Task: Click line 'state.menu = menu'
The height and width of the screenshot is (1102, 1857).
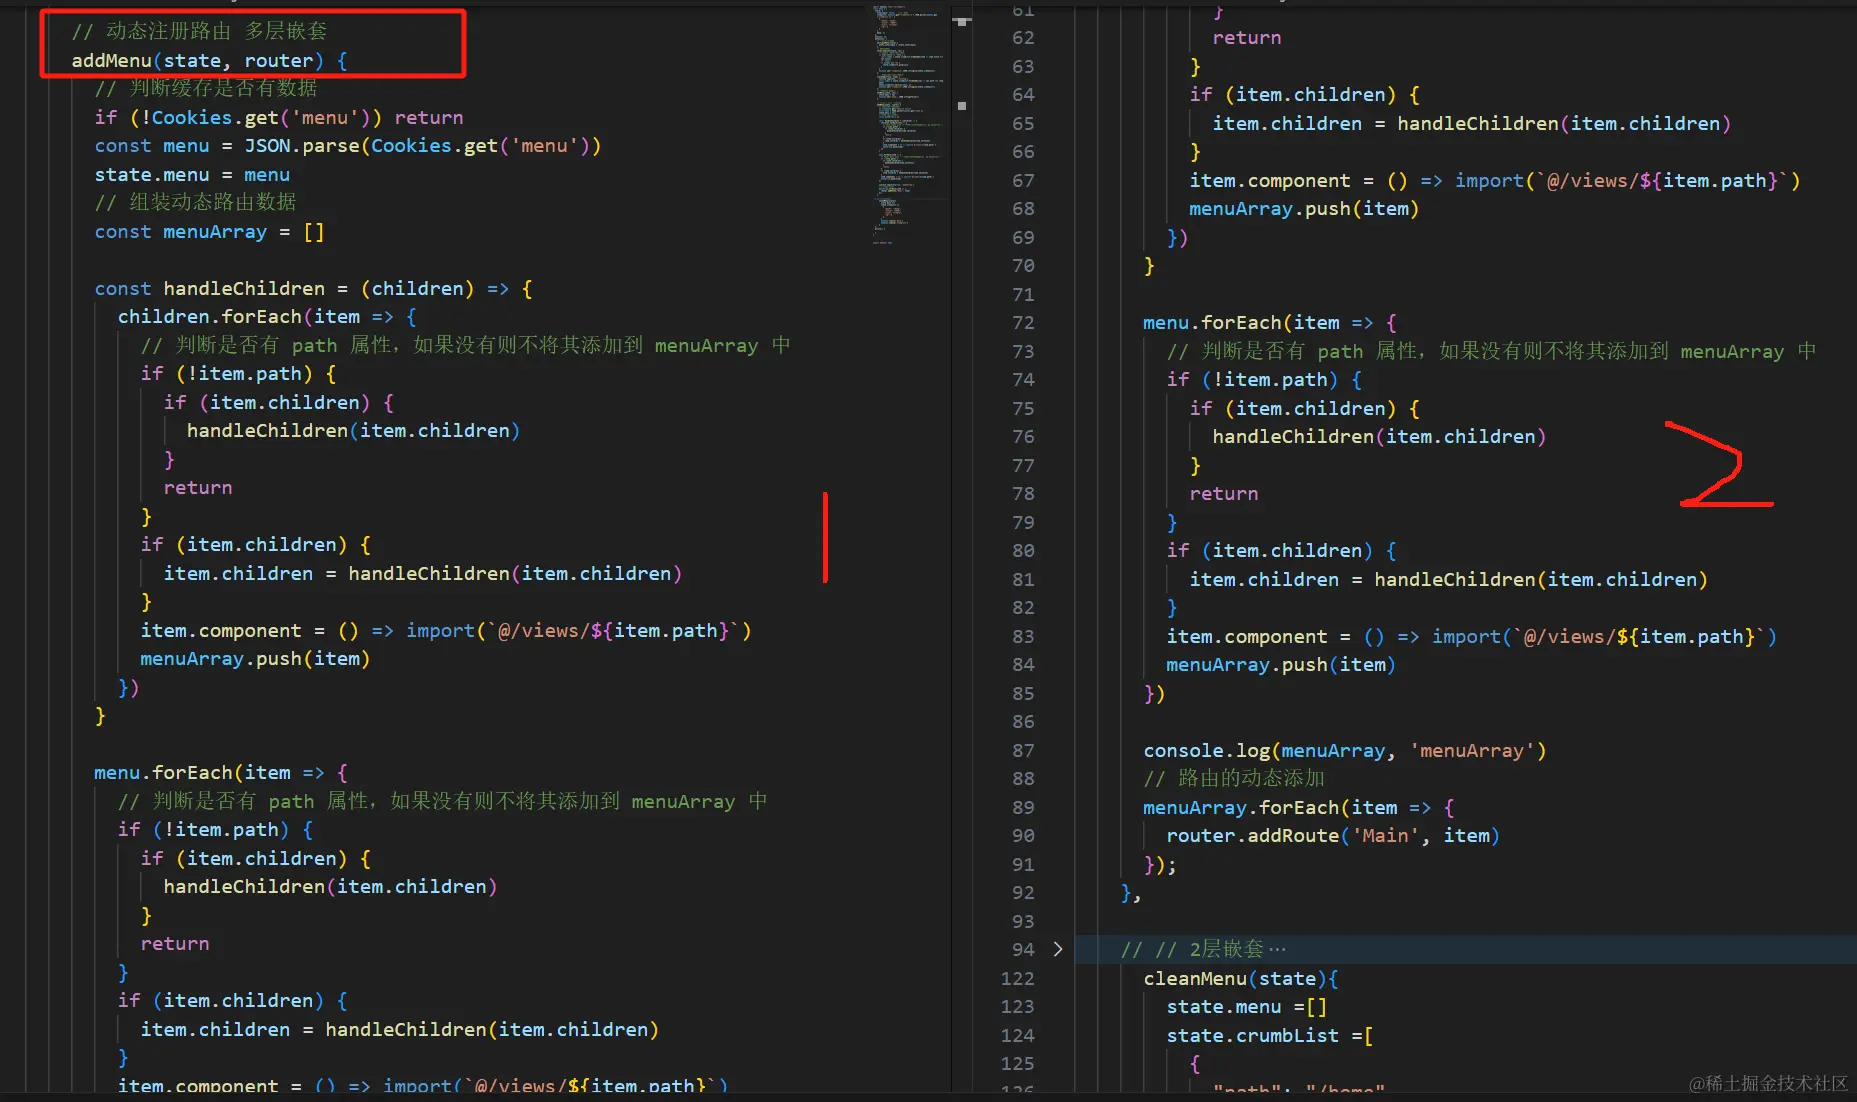Action: tap(192, 174)
